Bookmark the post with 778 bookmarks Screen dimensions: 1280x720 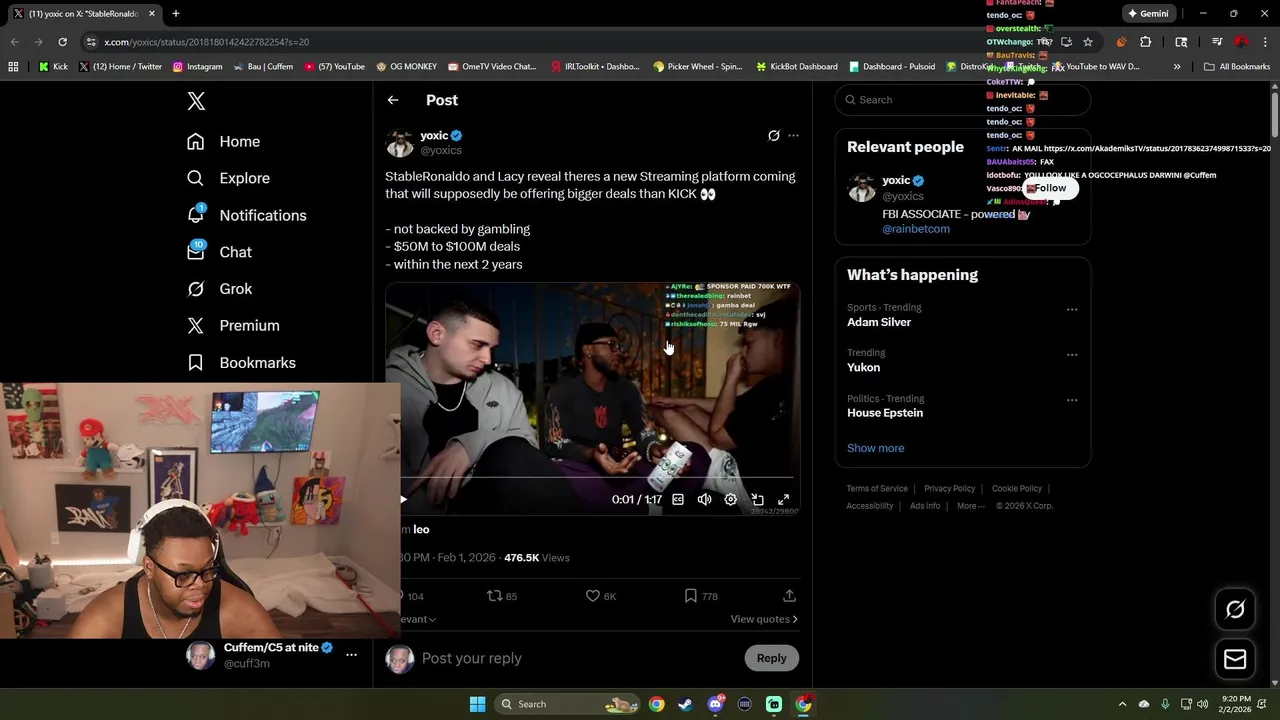click(x=700, y=596)
